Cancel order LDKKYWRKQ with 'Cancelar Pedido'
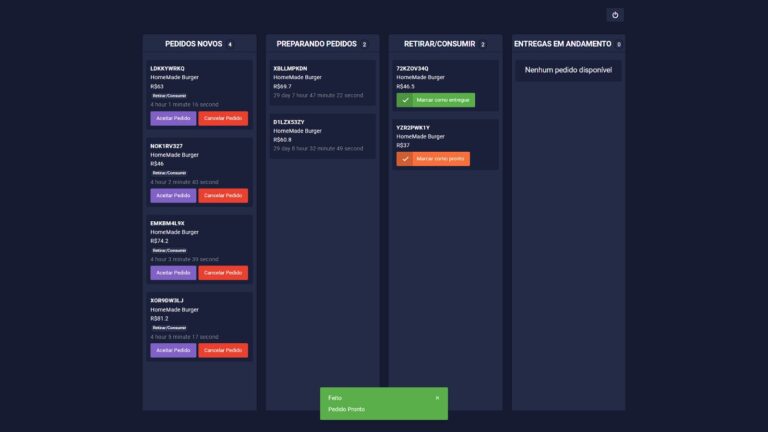The image size is (768, 432). coord(223,118)
